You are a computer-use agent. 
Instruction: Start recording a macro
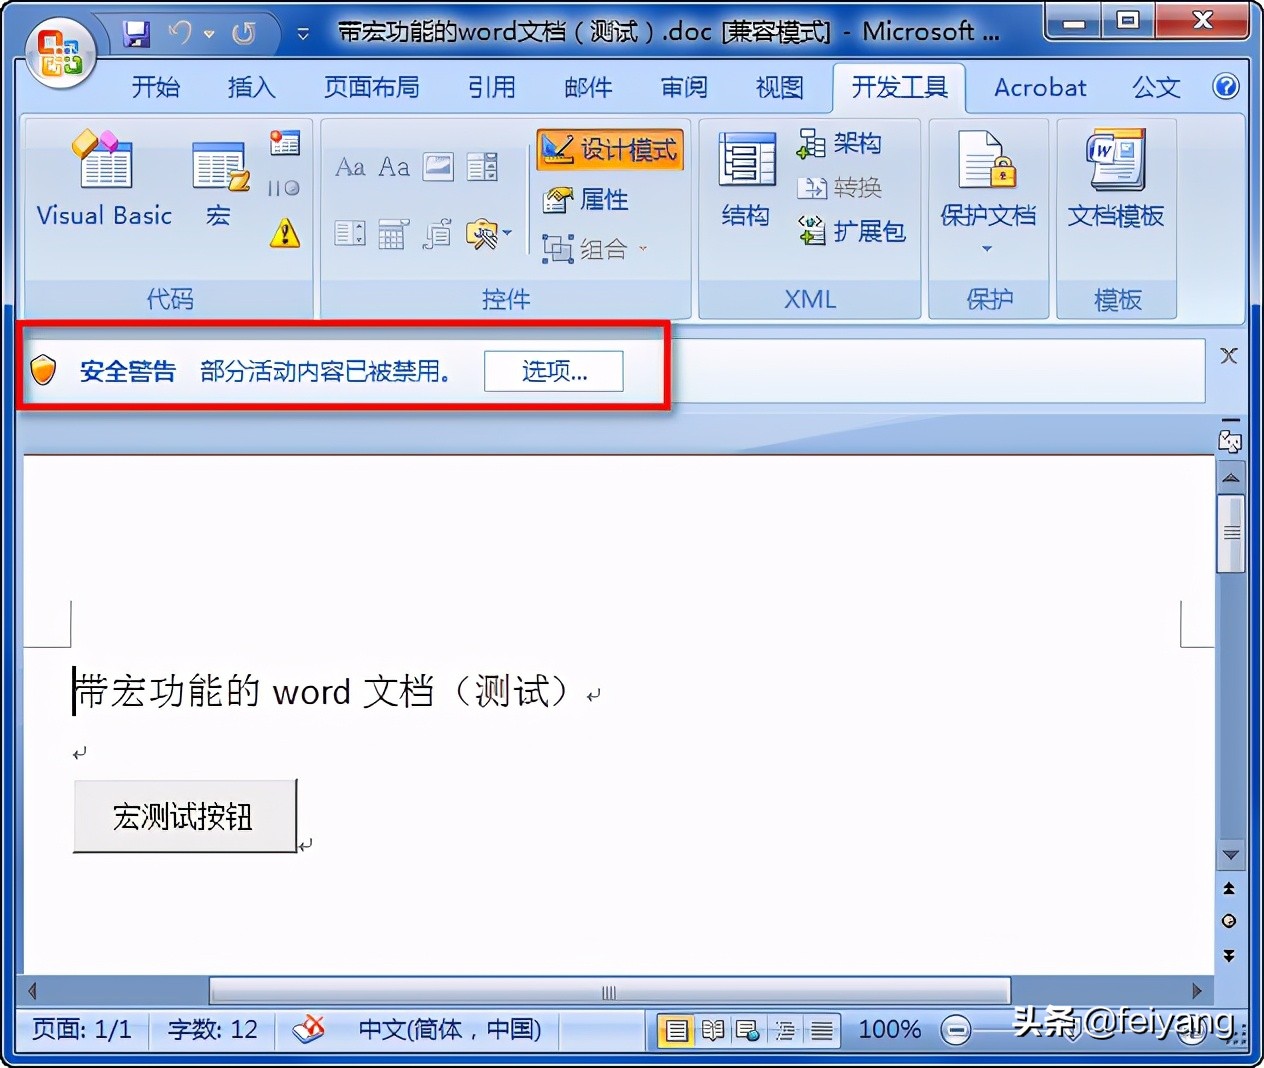285,143
